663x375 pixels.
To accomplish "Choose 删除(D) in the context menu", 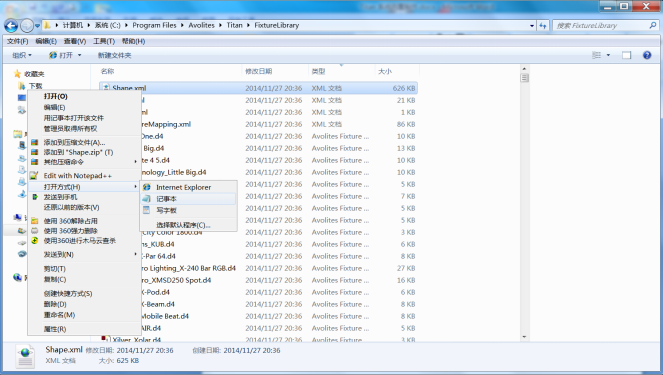I will click(x=55, y=304).
